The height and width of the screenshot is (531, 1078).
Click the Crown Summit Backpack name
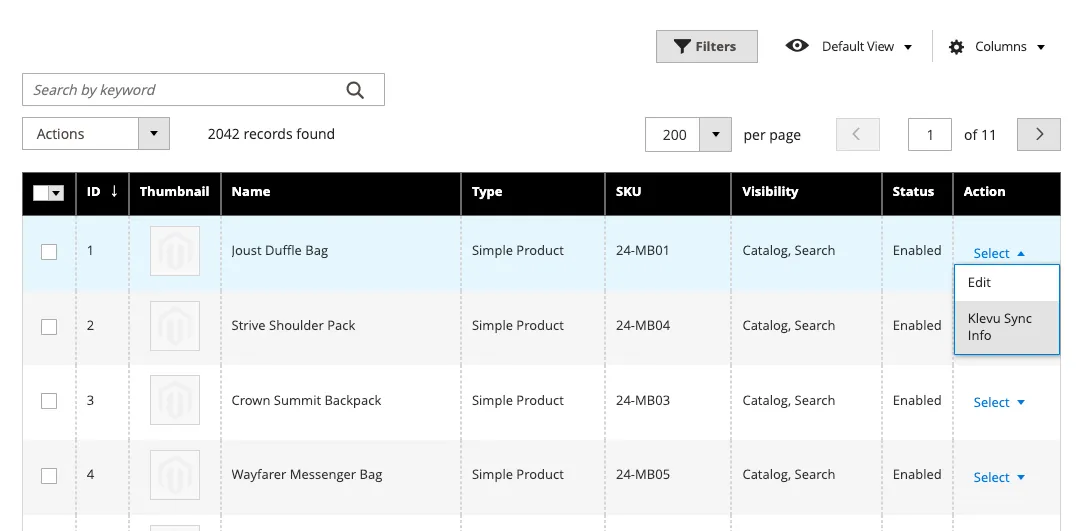coord(306,400)
